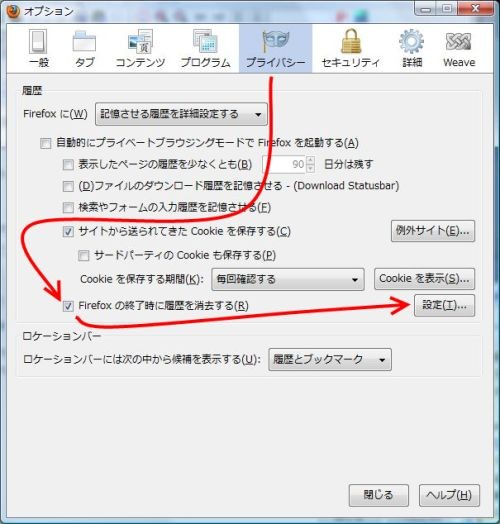The width and height of the screenshot is (500, 524).
Task: Close the オプション window with X
Action: [x=475, y=8]
